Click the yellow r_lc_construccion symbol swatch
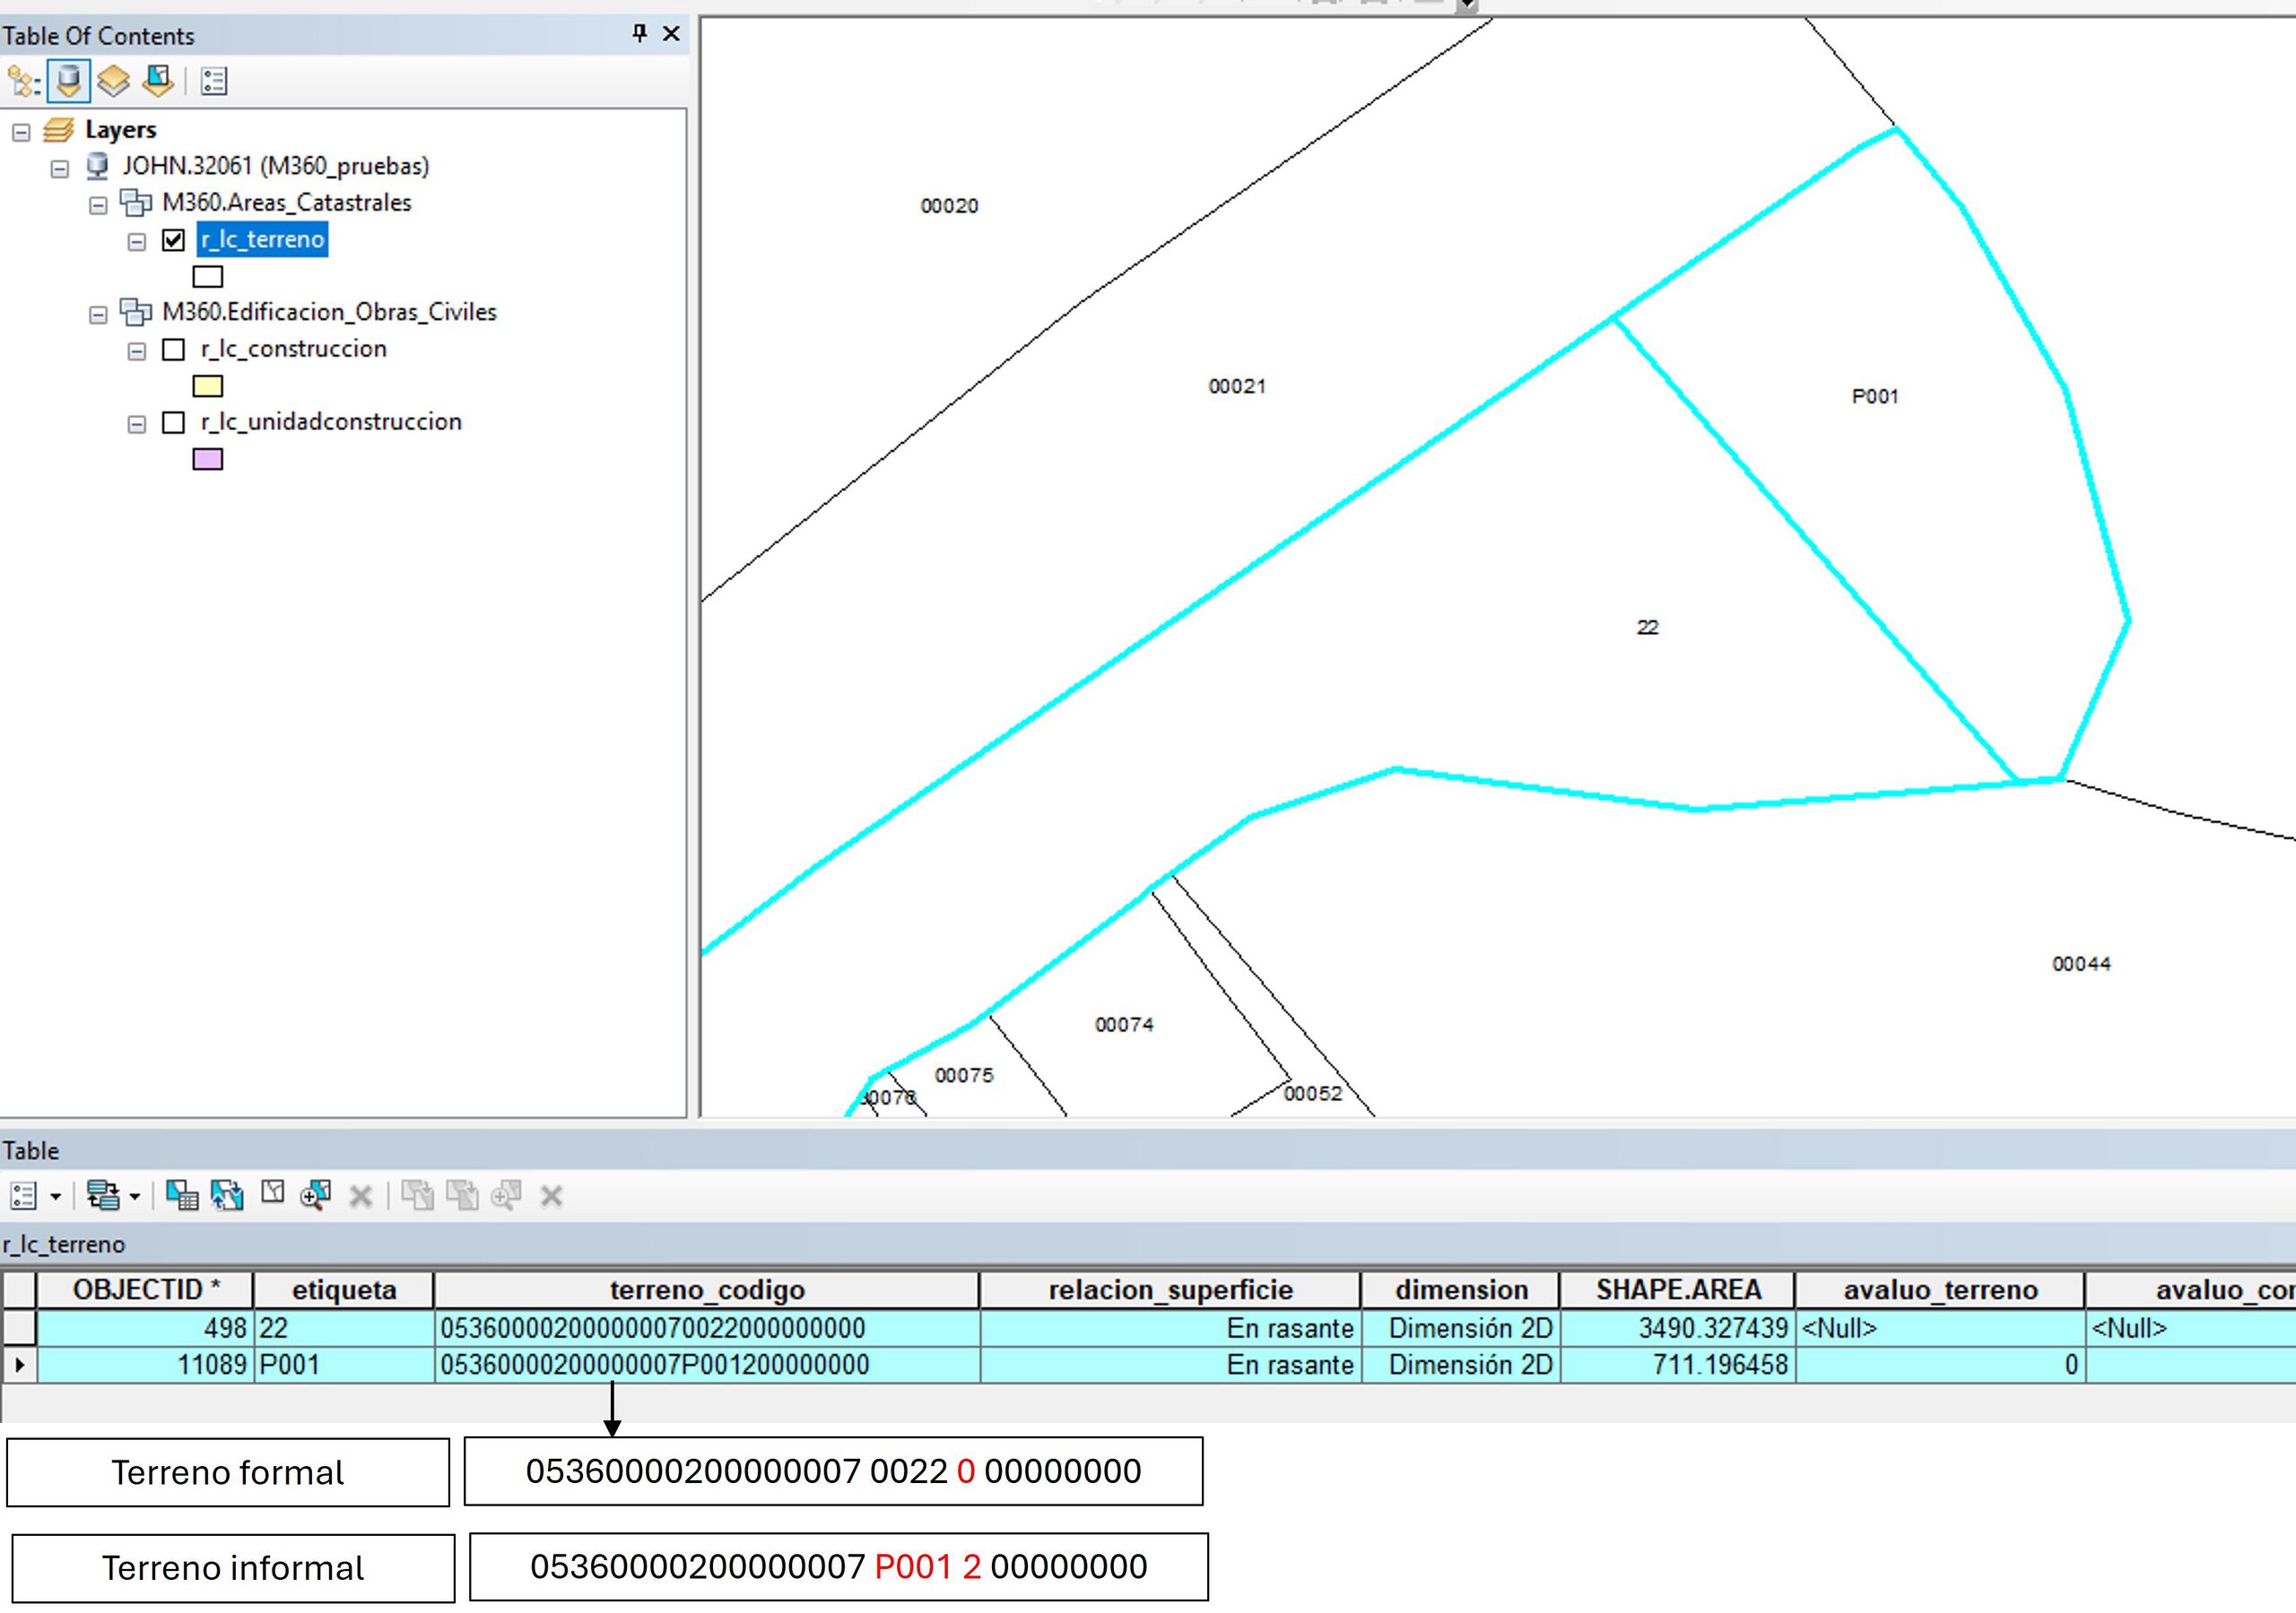This screenshot has width=2296, height=1613. coord(207,386)
